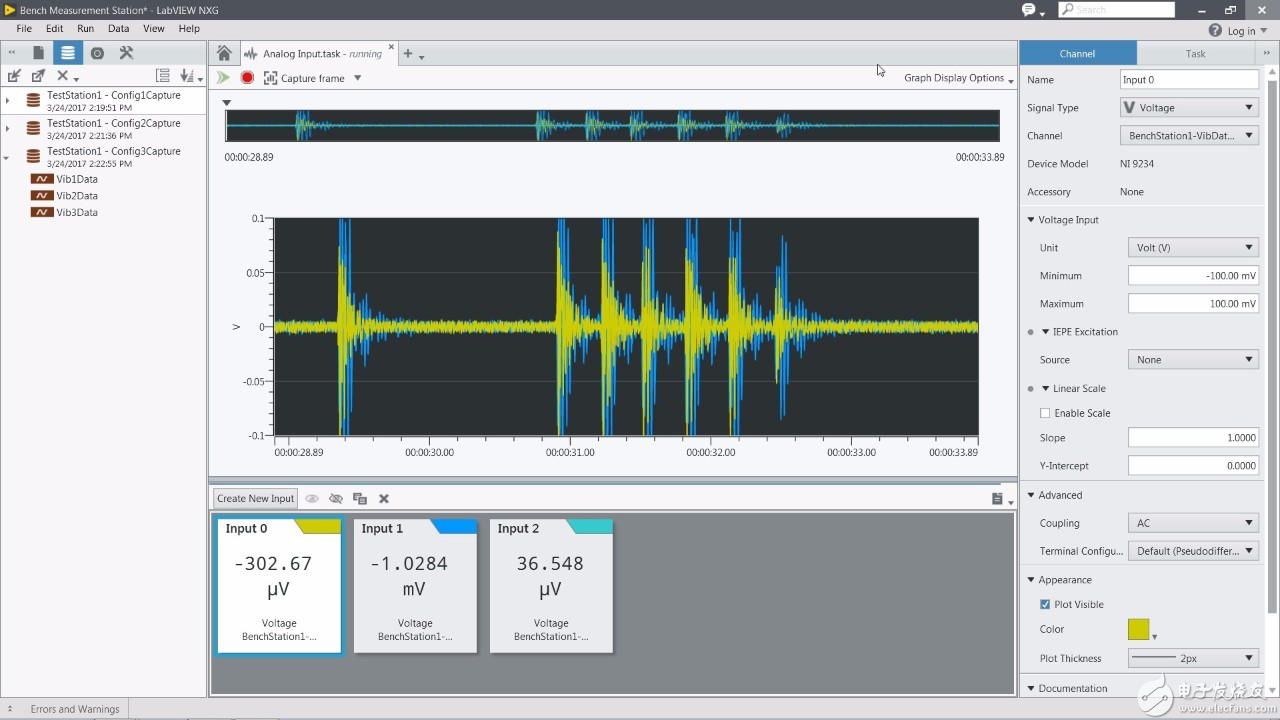This screenshot has height=720, width=1280.
Task: Click the duplicate input icon
Action: click(x=360, y=498)
